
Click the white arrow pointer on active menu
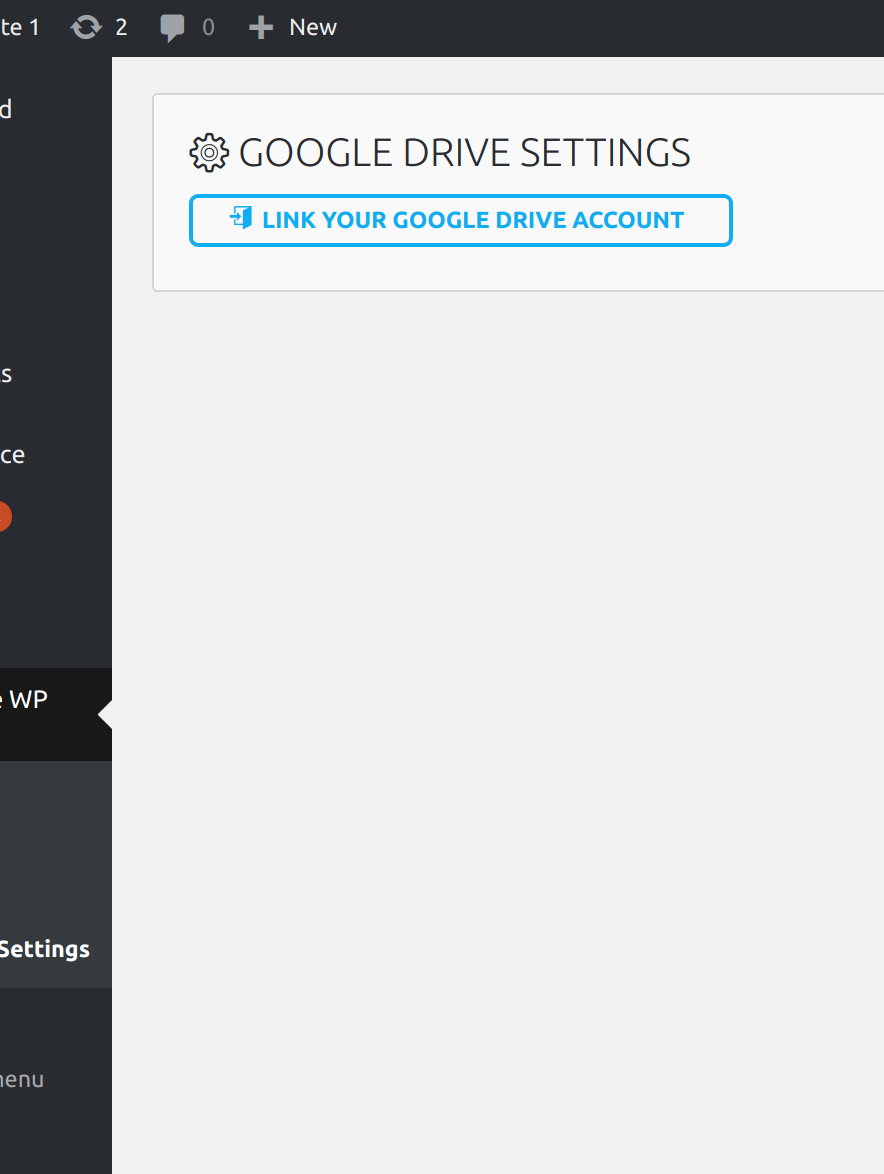[105, 715]
